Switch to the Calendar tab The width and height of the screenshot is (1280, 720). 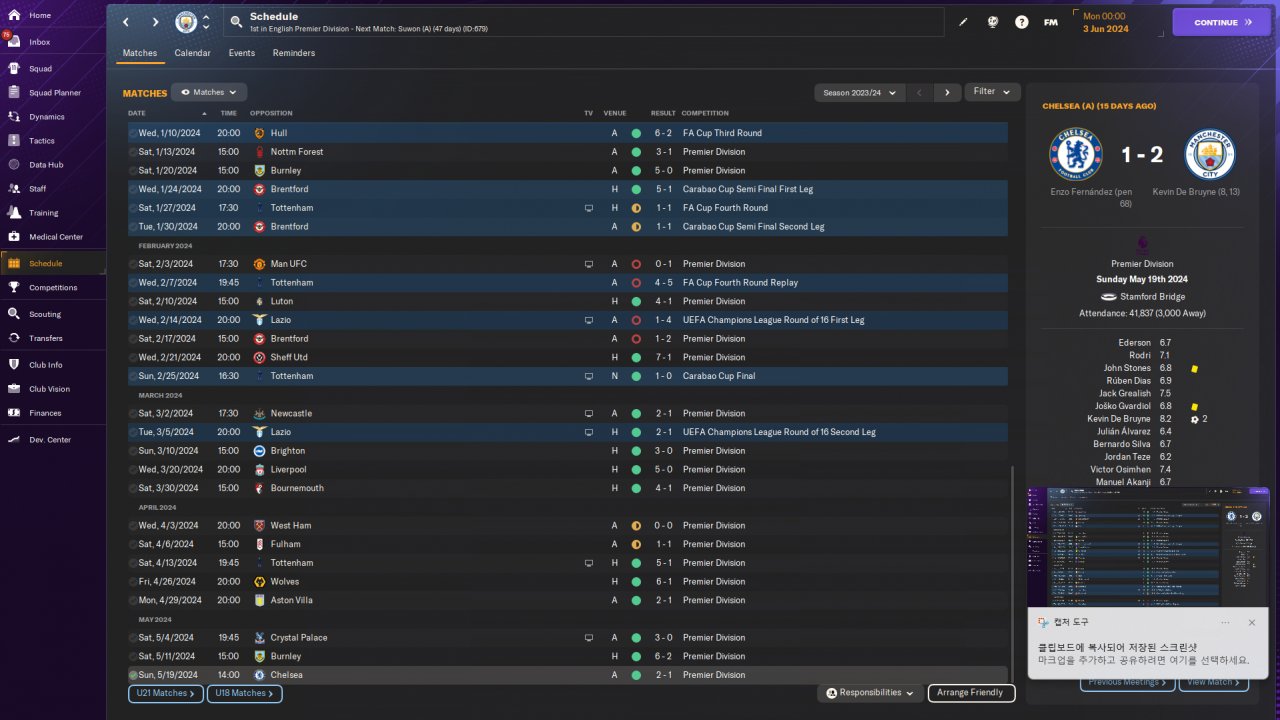192,53
